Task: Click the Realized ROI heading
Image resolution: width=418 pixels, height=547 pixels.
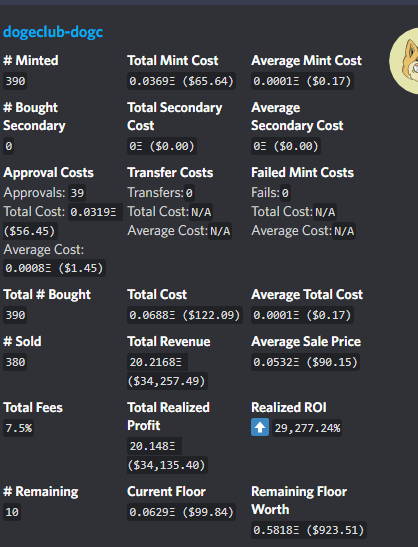Action: tap(289, 407)
